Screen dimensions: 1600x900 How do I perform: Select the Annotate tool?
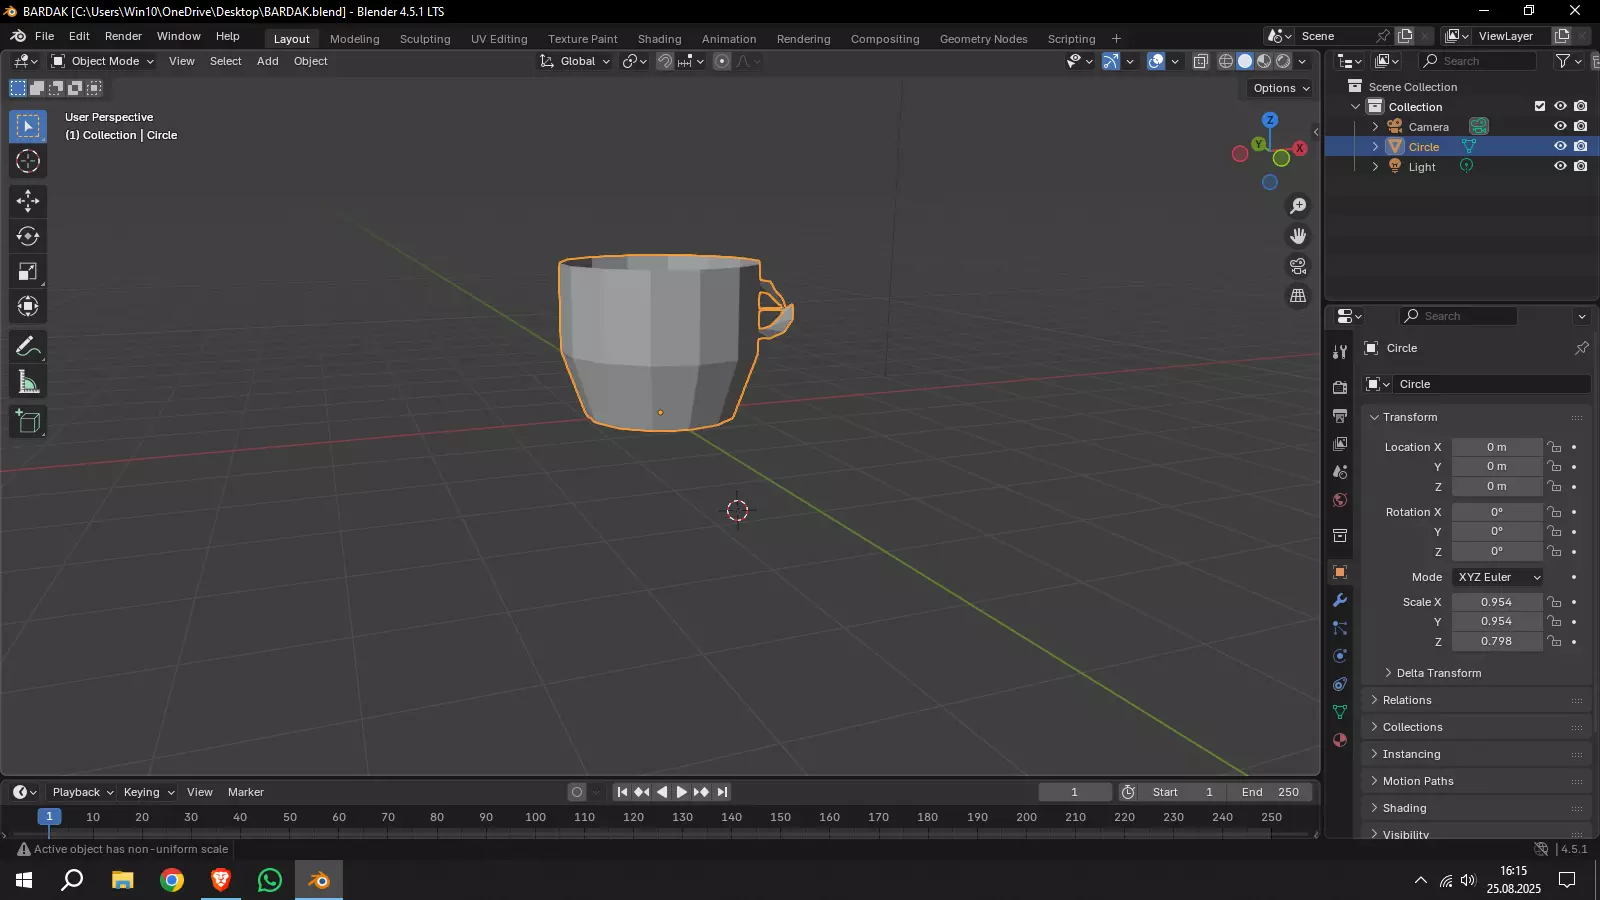(x=28, y=347)
